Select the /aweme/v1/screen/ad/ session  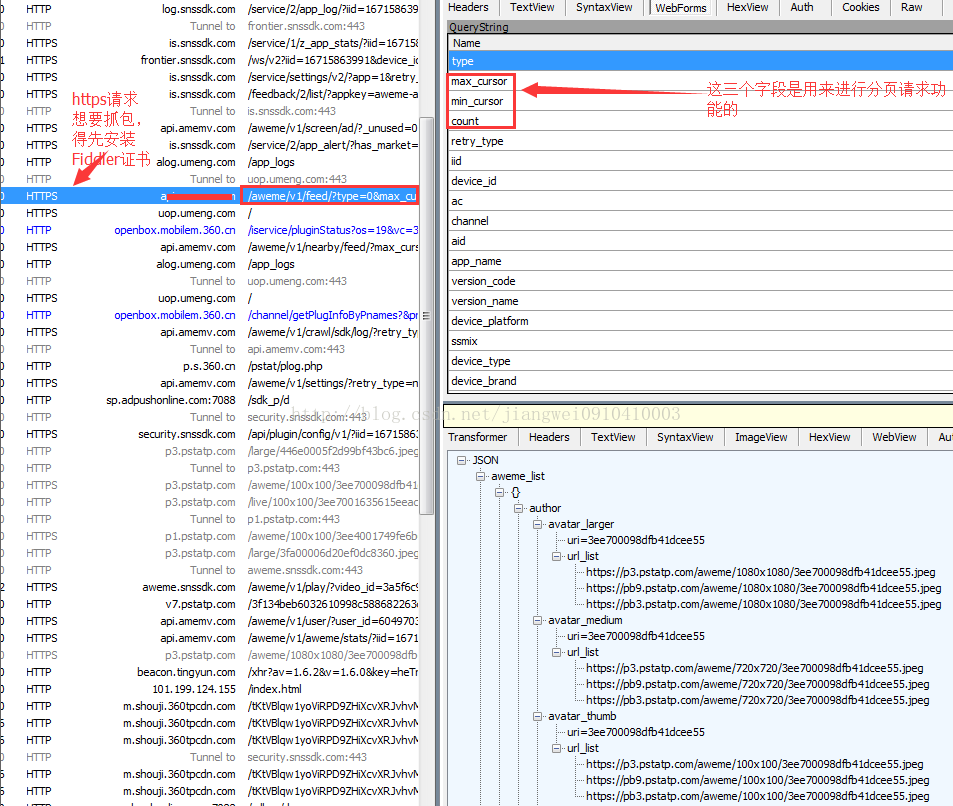click(209, 128)
